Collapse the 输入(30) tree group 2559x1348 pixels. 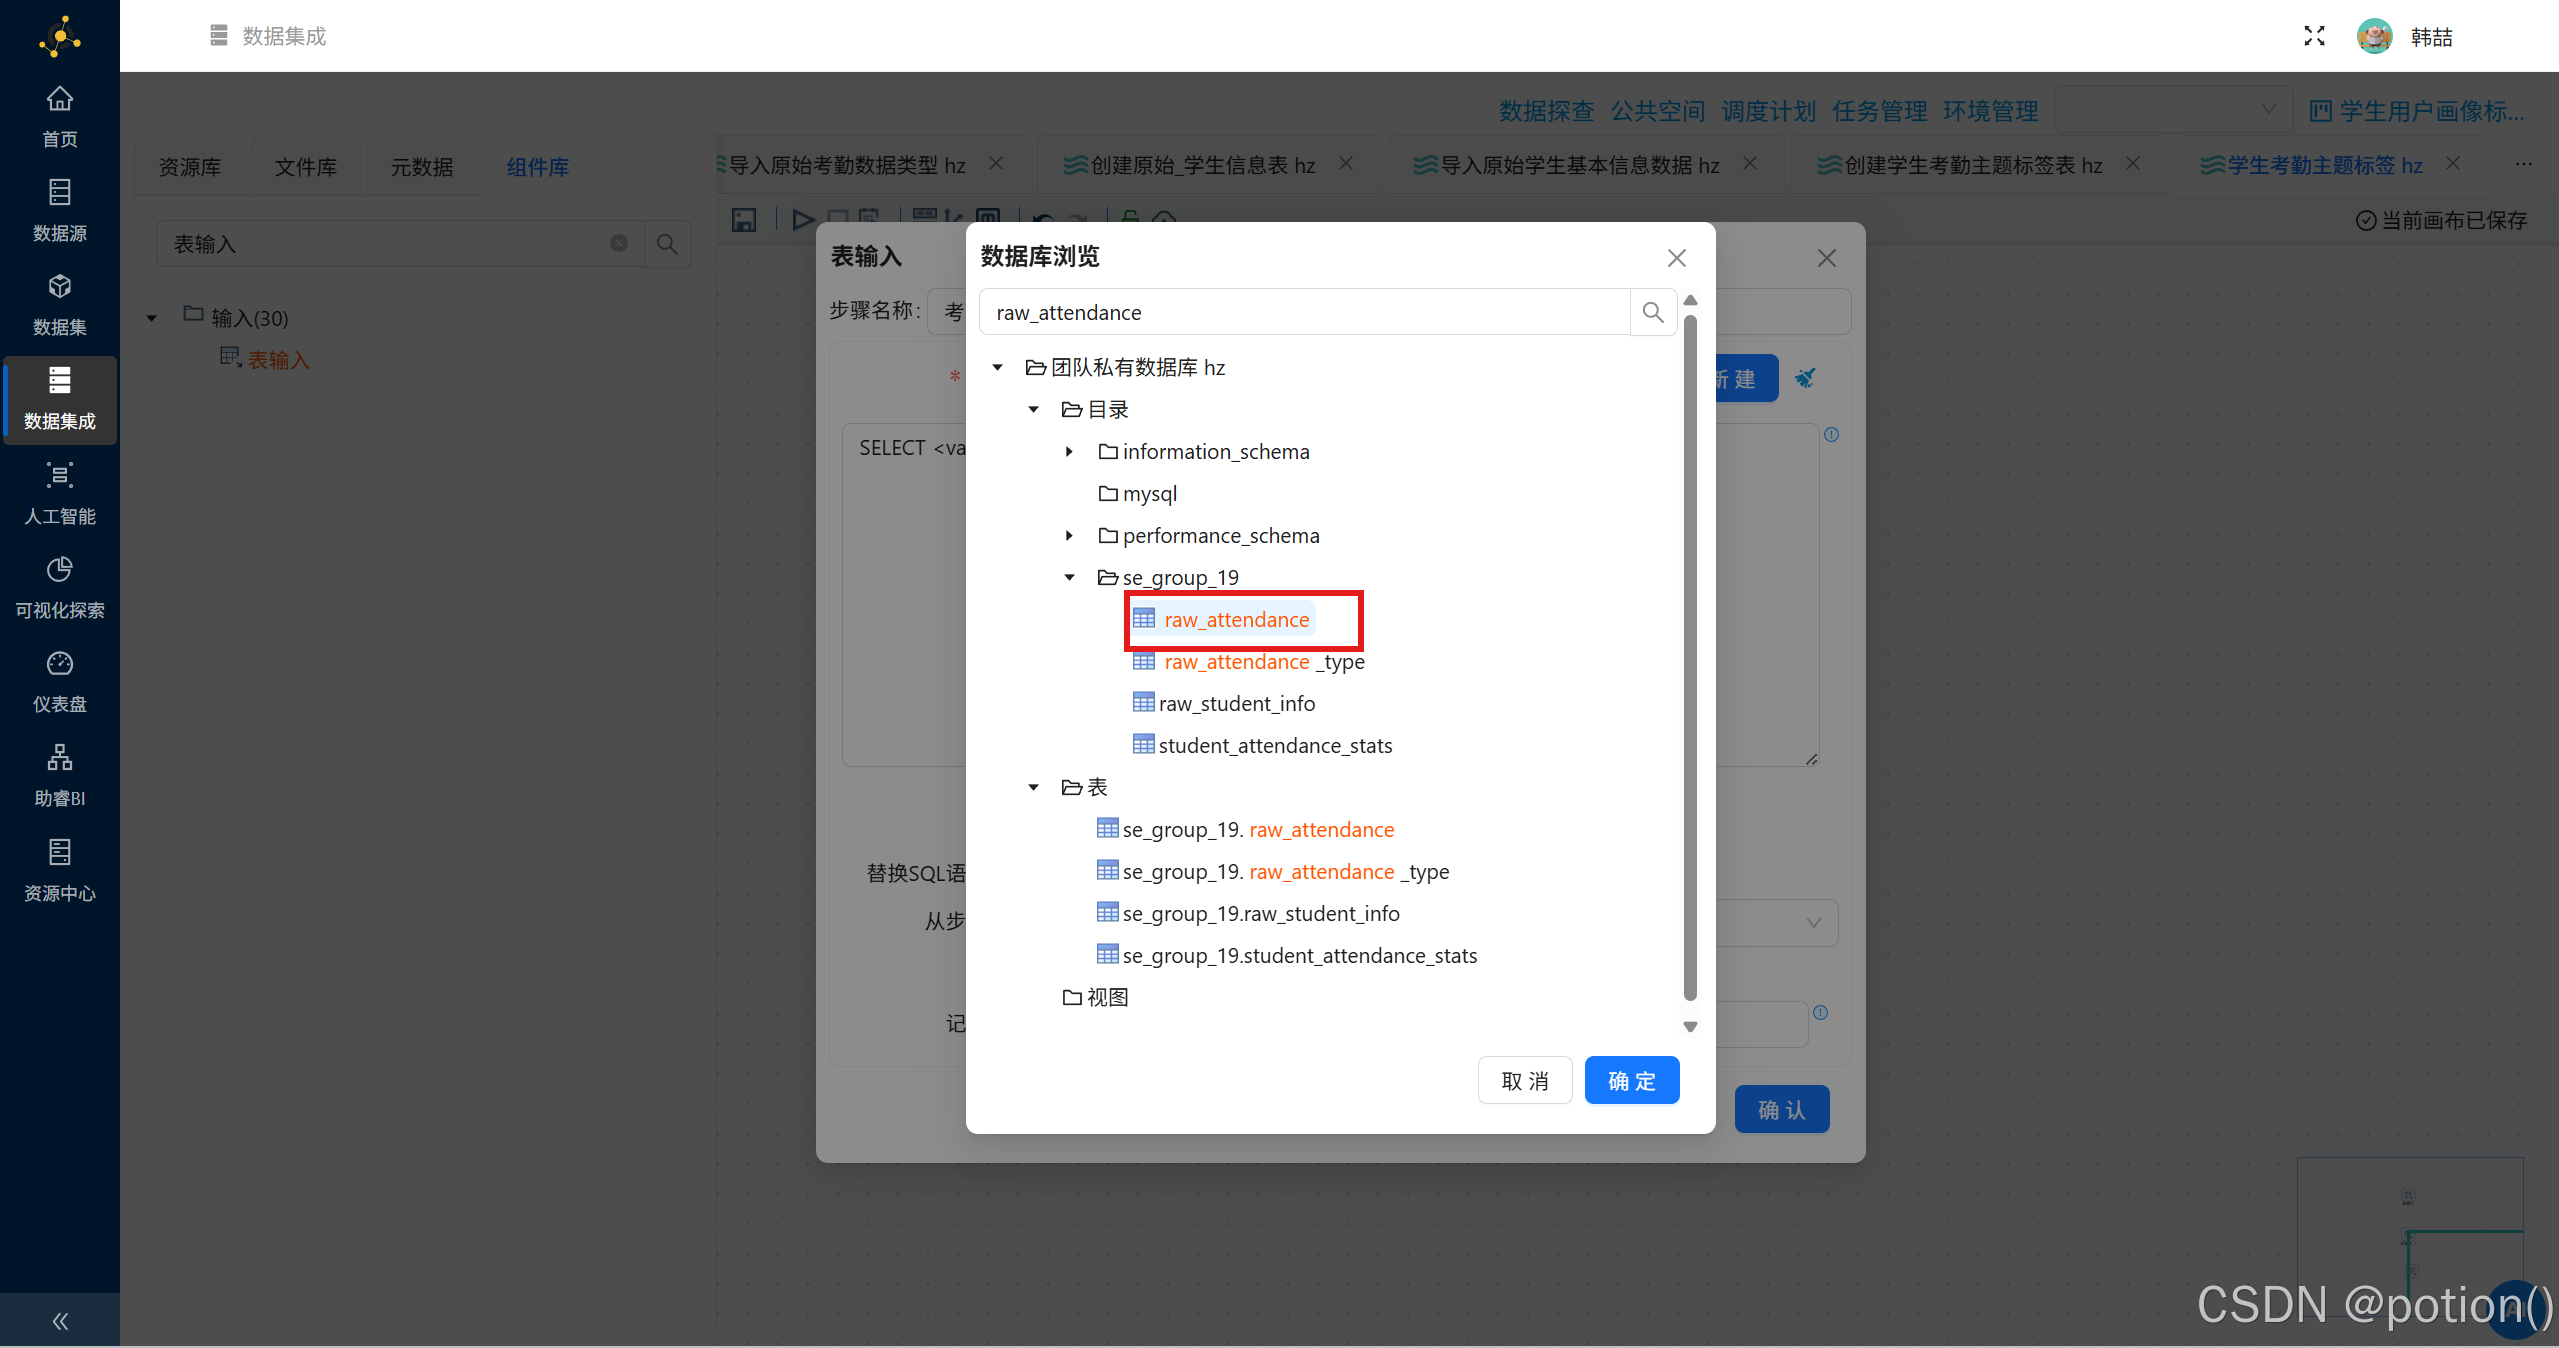click(x=152, y=318)
